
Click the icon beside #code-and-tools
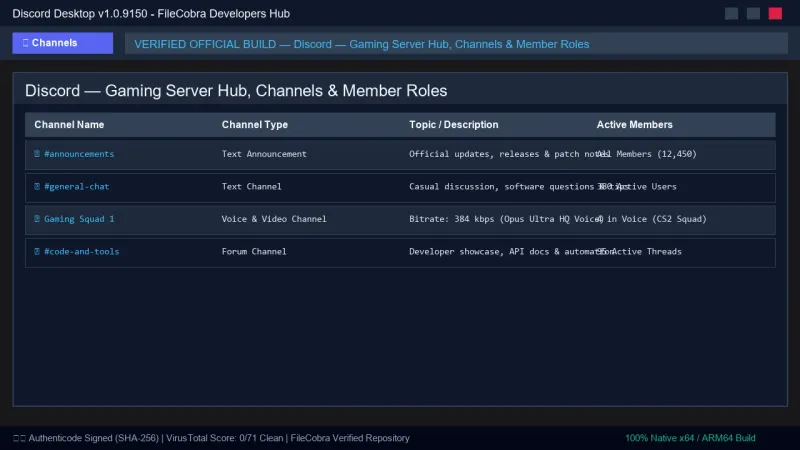(x=37, y=251)
